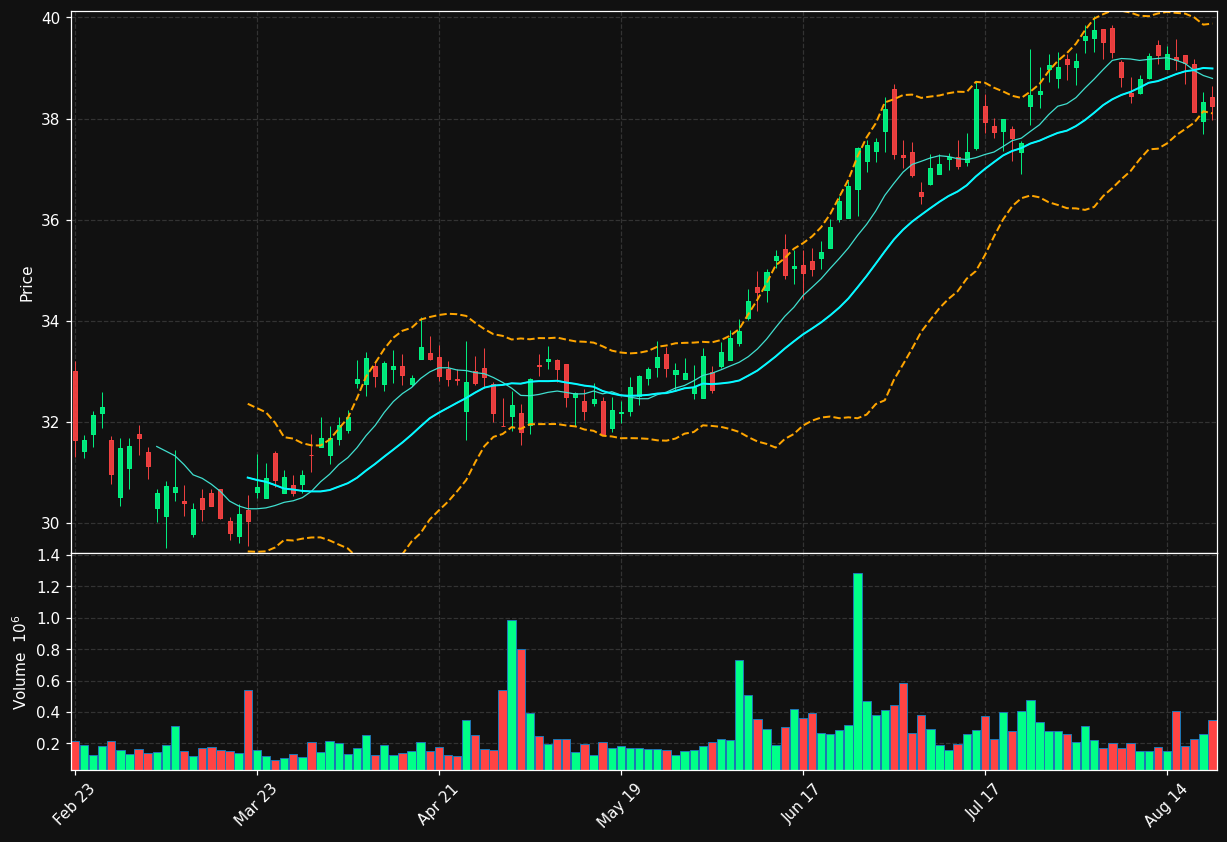Select the Apr 21 axis label
This screenshot has height=842, width=1227.
pos(438,803)
